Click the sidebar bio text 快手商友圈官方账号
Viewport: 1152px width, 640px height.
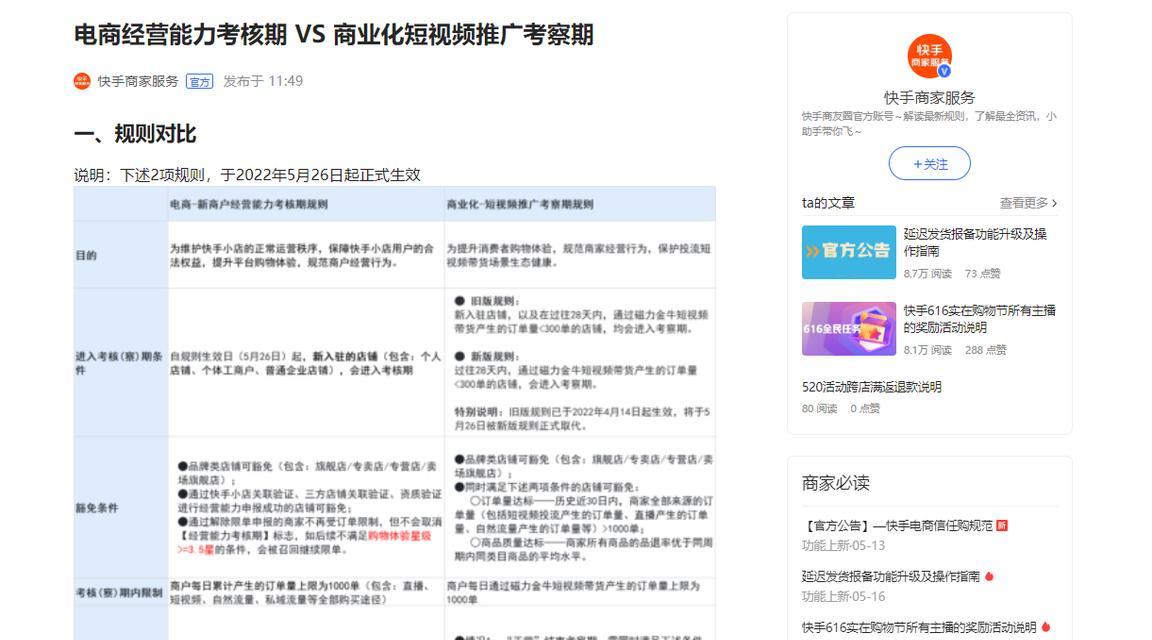(929, 123)
